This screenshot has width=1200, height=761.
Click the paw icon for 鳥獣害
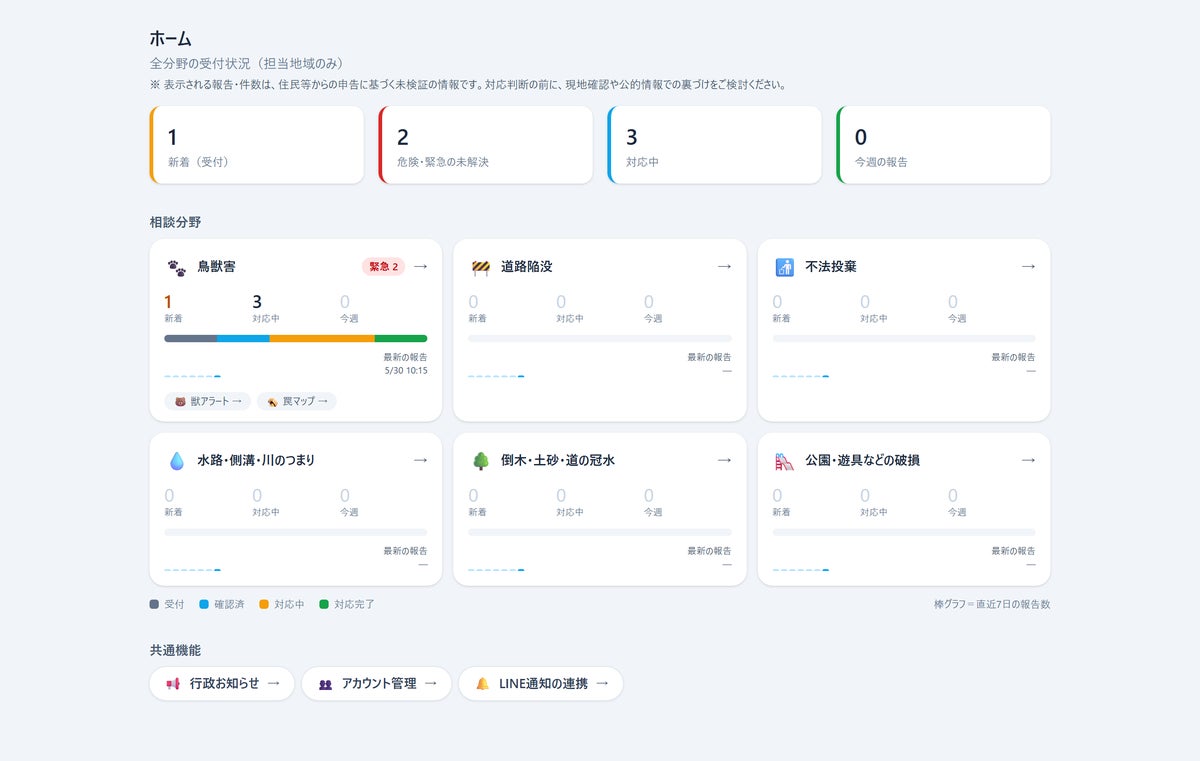pyautogui.click(x=177, y=268)
